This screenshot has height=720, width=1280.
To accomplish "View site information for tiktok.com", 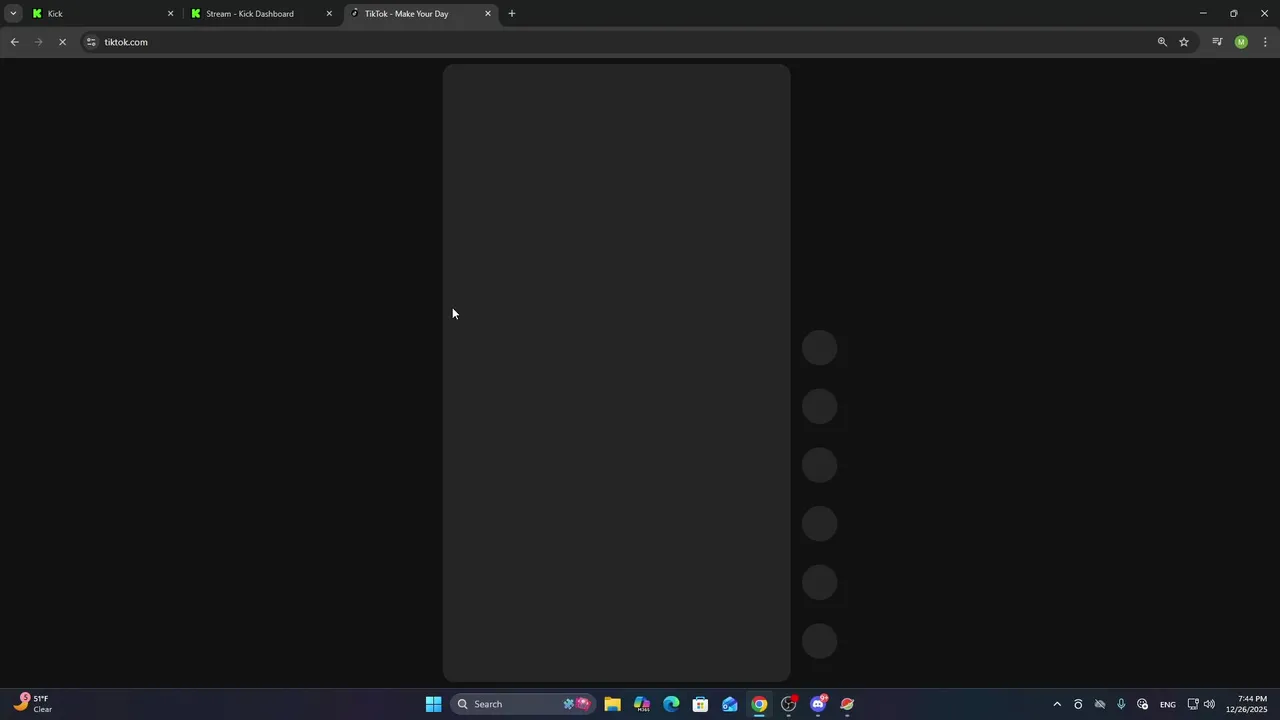I will pyautogui.click(x=91, y=42).
